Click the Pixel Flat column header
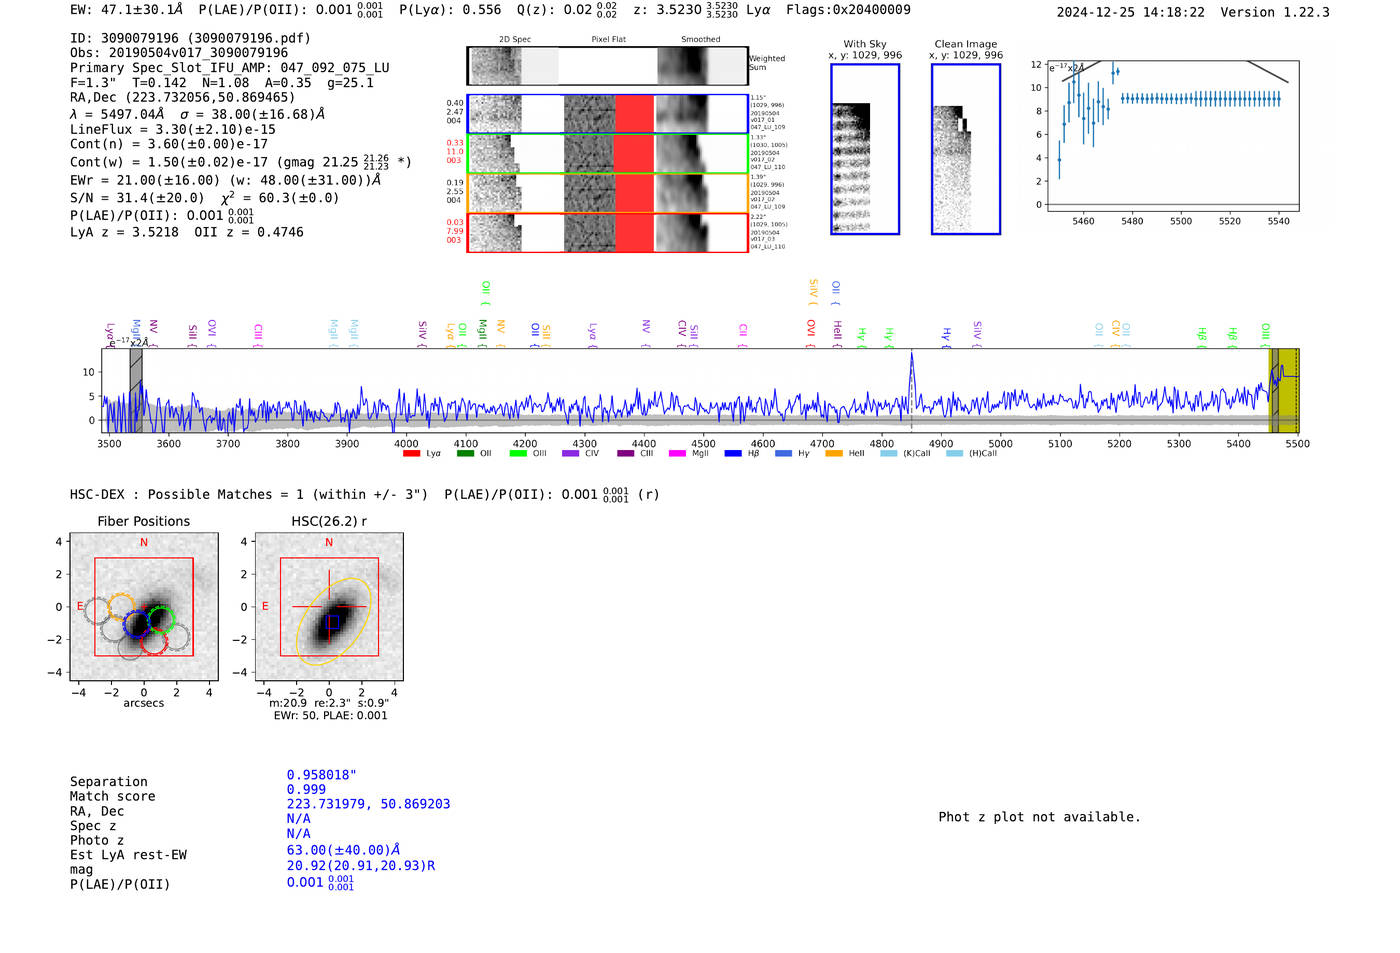 pos(608,39)
